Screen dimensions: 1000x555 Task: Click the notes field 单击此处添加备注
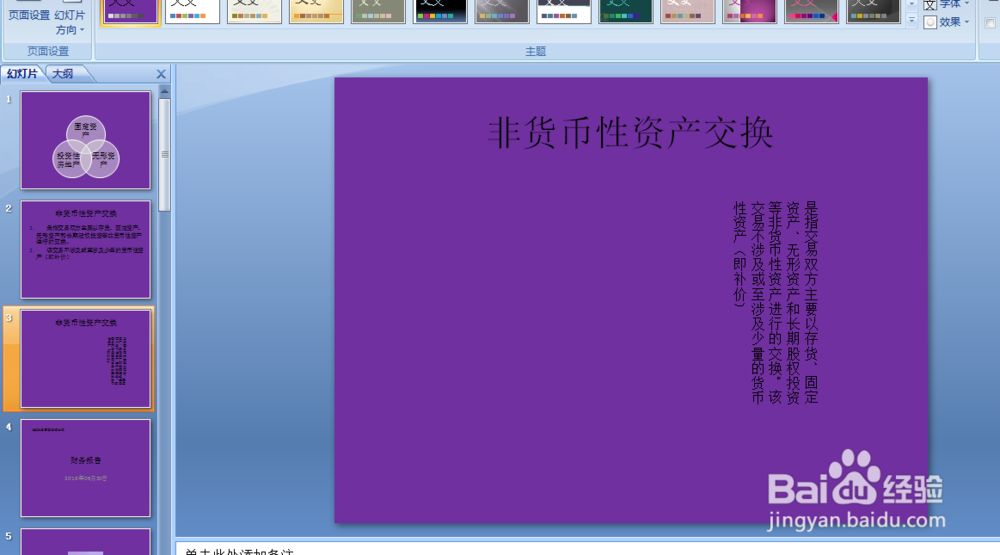(x=239, y=551)
